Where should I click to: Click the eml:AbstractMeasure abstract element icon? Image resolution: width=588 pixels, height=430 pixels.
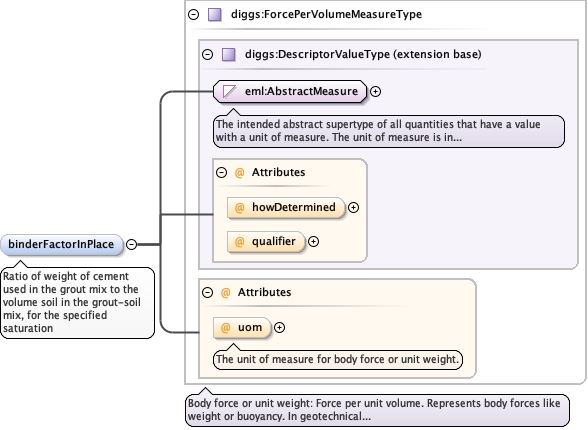[x=229, y=91]
